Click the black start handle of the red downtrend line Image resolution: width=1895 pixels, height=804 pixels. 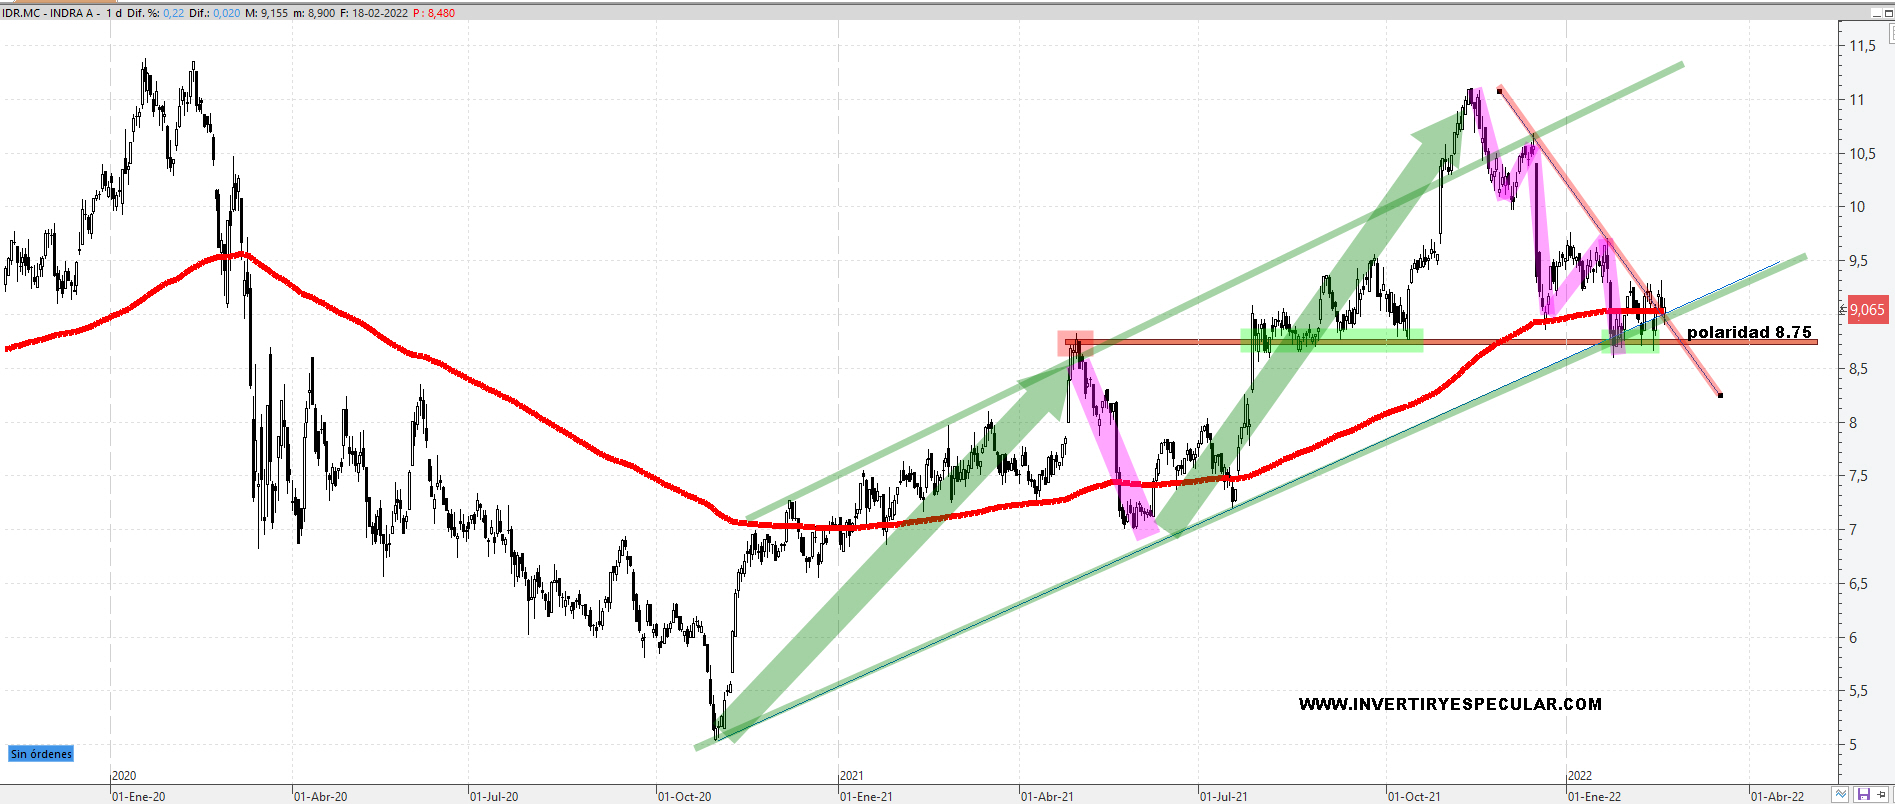pyautogui.click(x=1499, y=90)
